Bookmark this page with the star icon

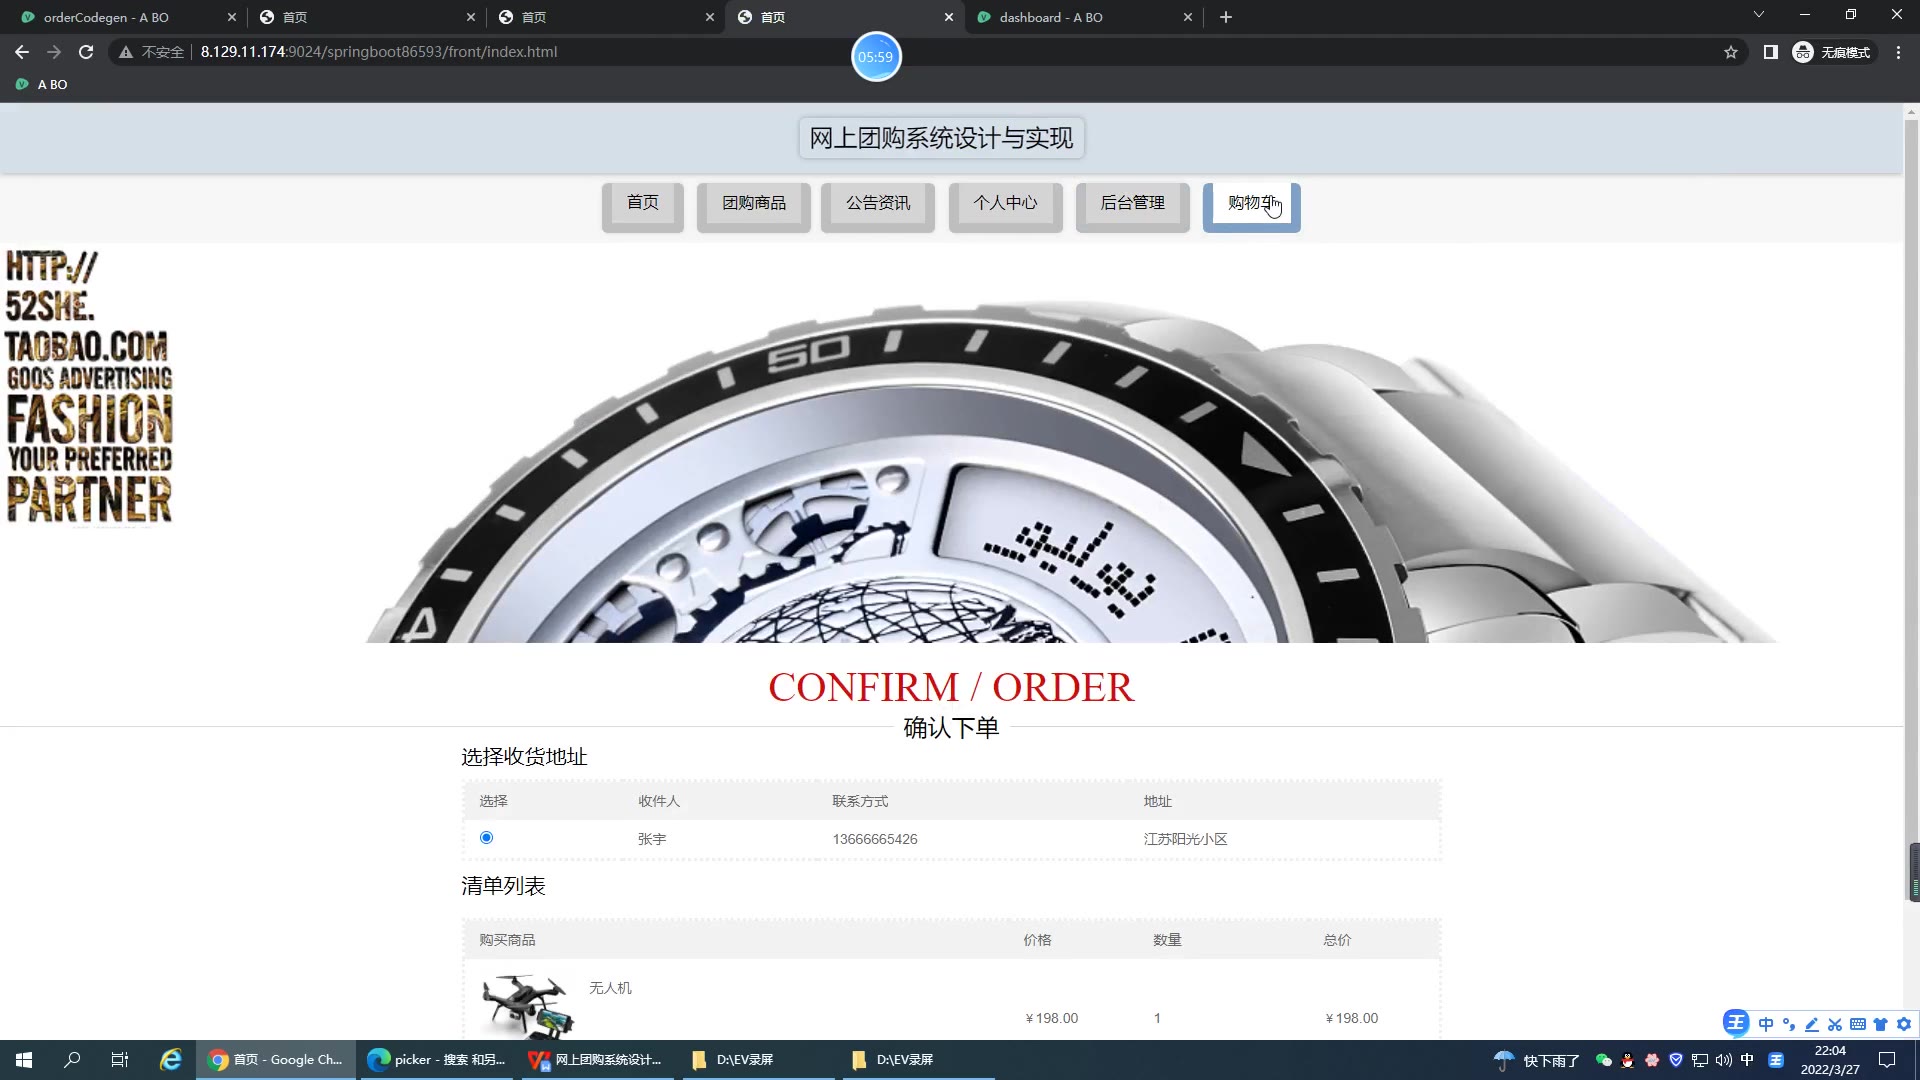click(x=1731, y=52)
